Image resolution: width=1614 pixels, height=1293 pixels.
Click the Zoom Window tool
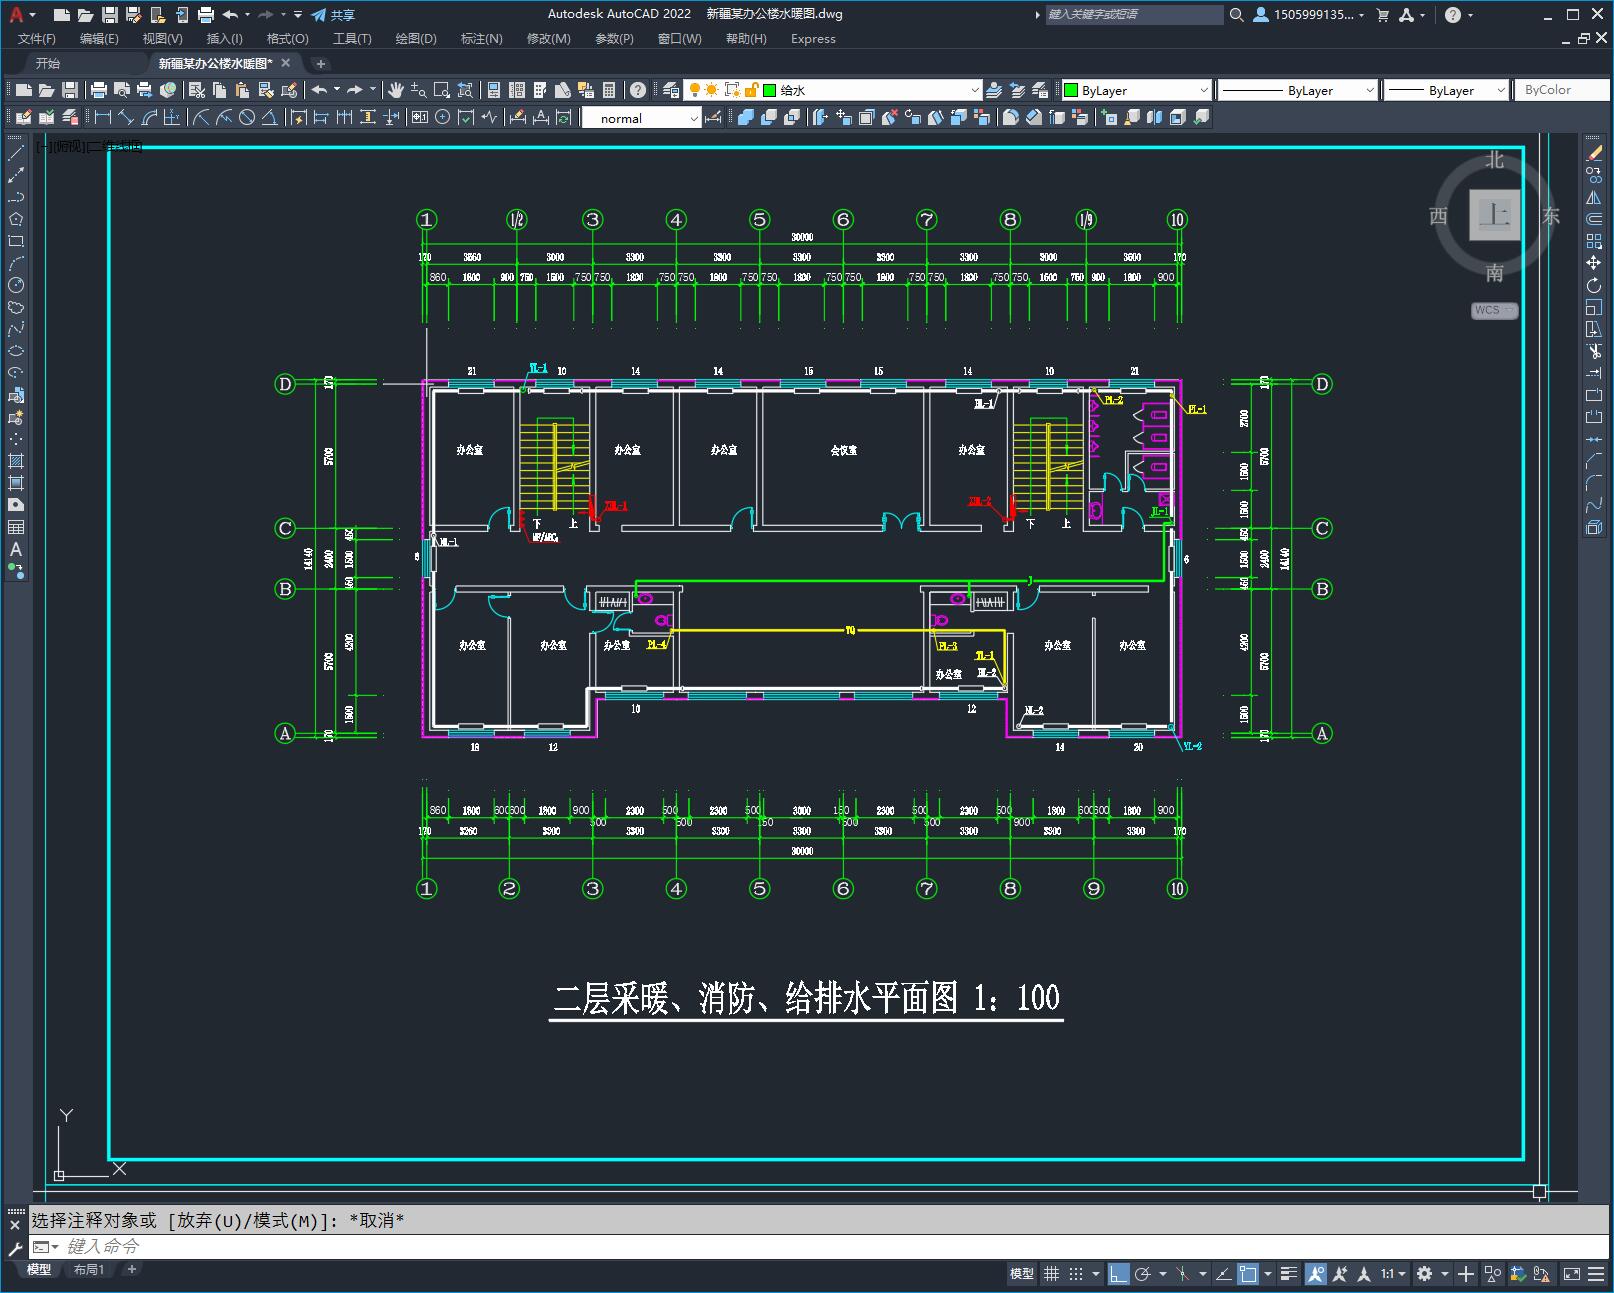pos(441,90)
